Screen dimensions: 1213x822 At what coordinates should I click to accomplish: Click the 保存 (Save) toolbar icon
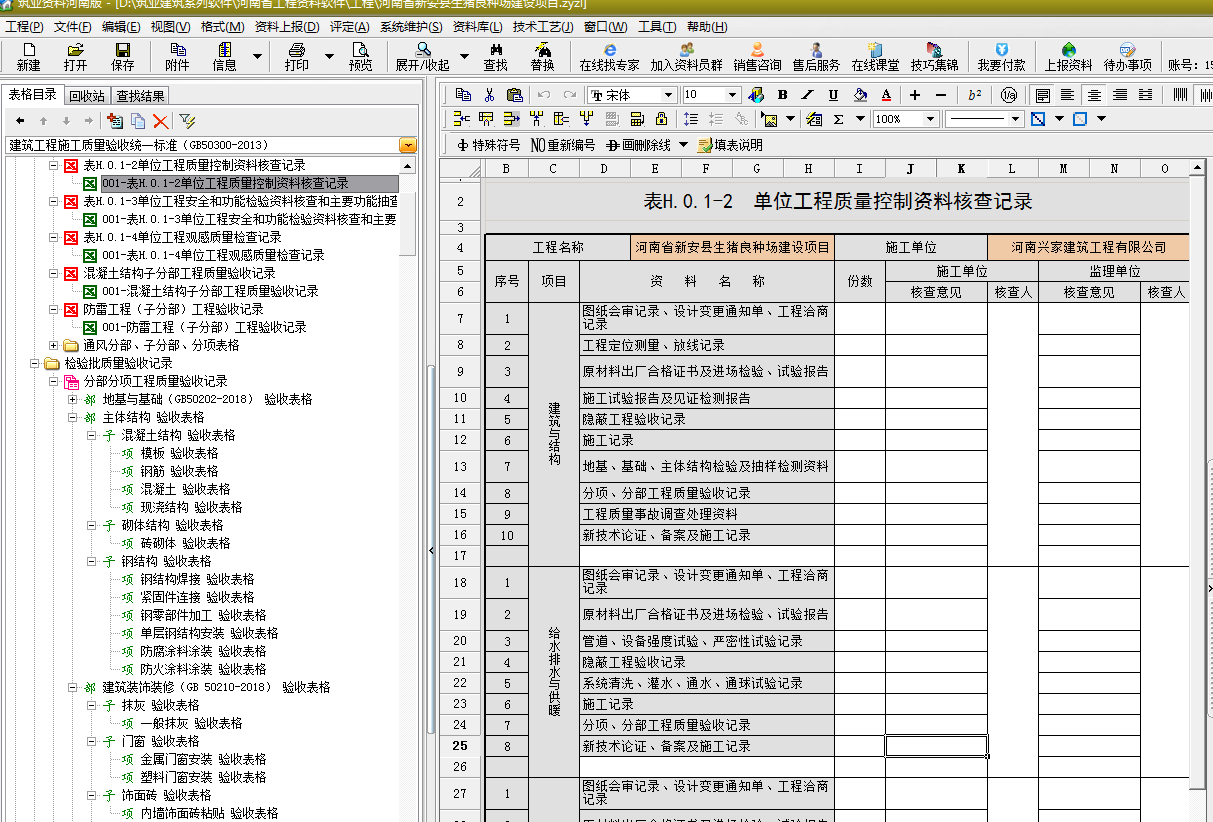click(x=123, y=56)
